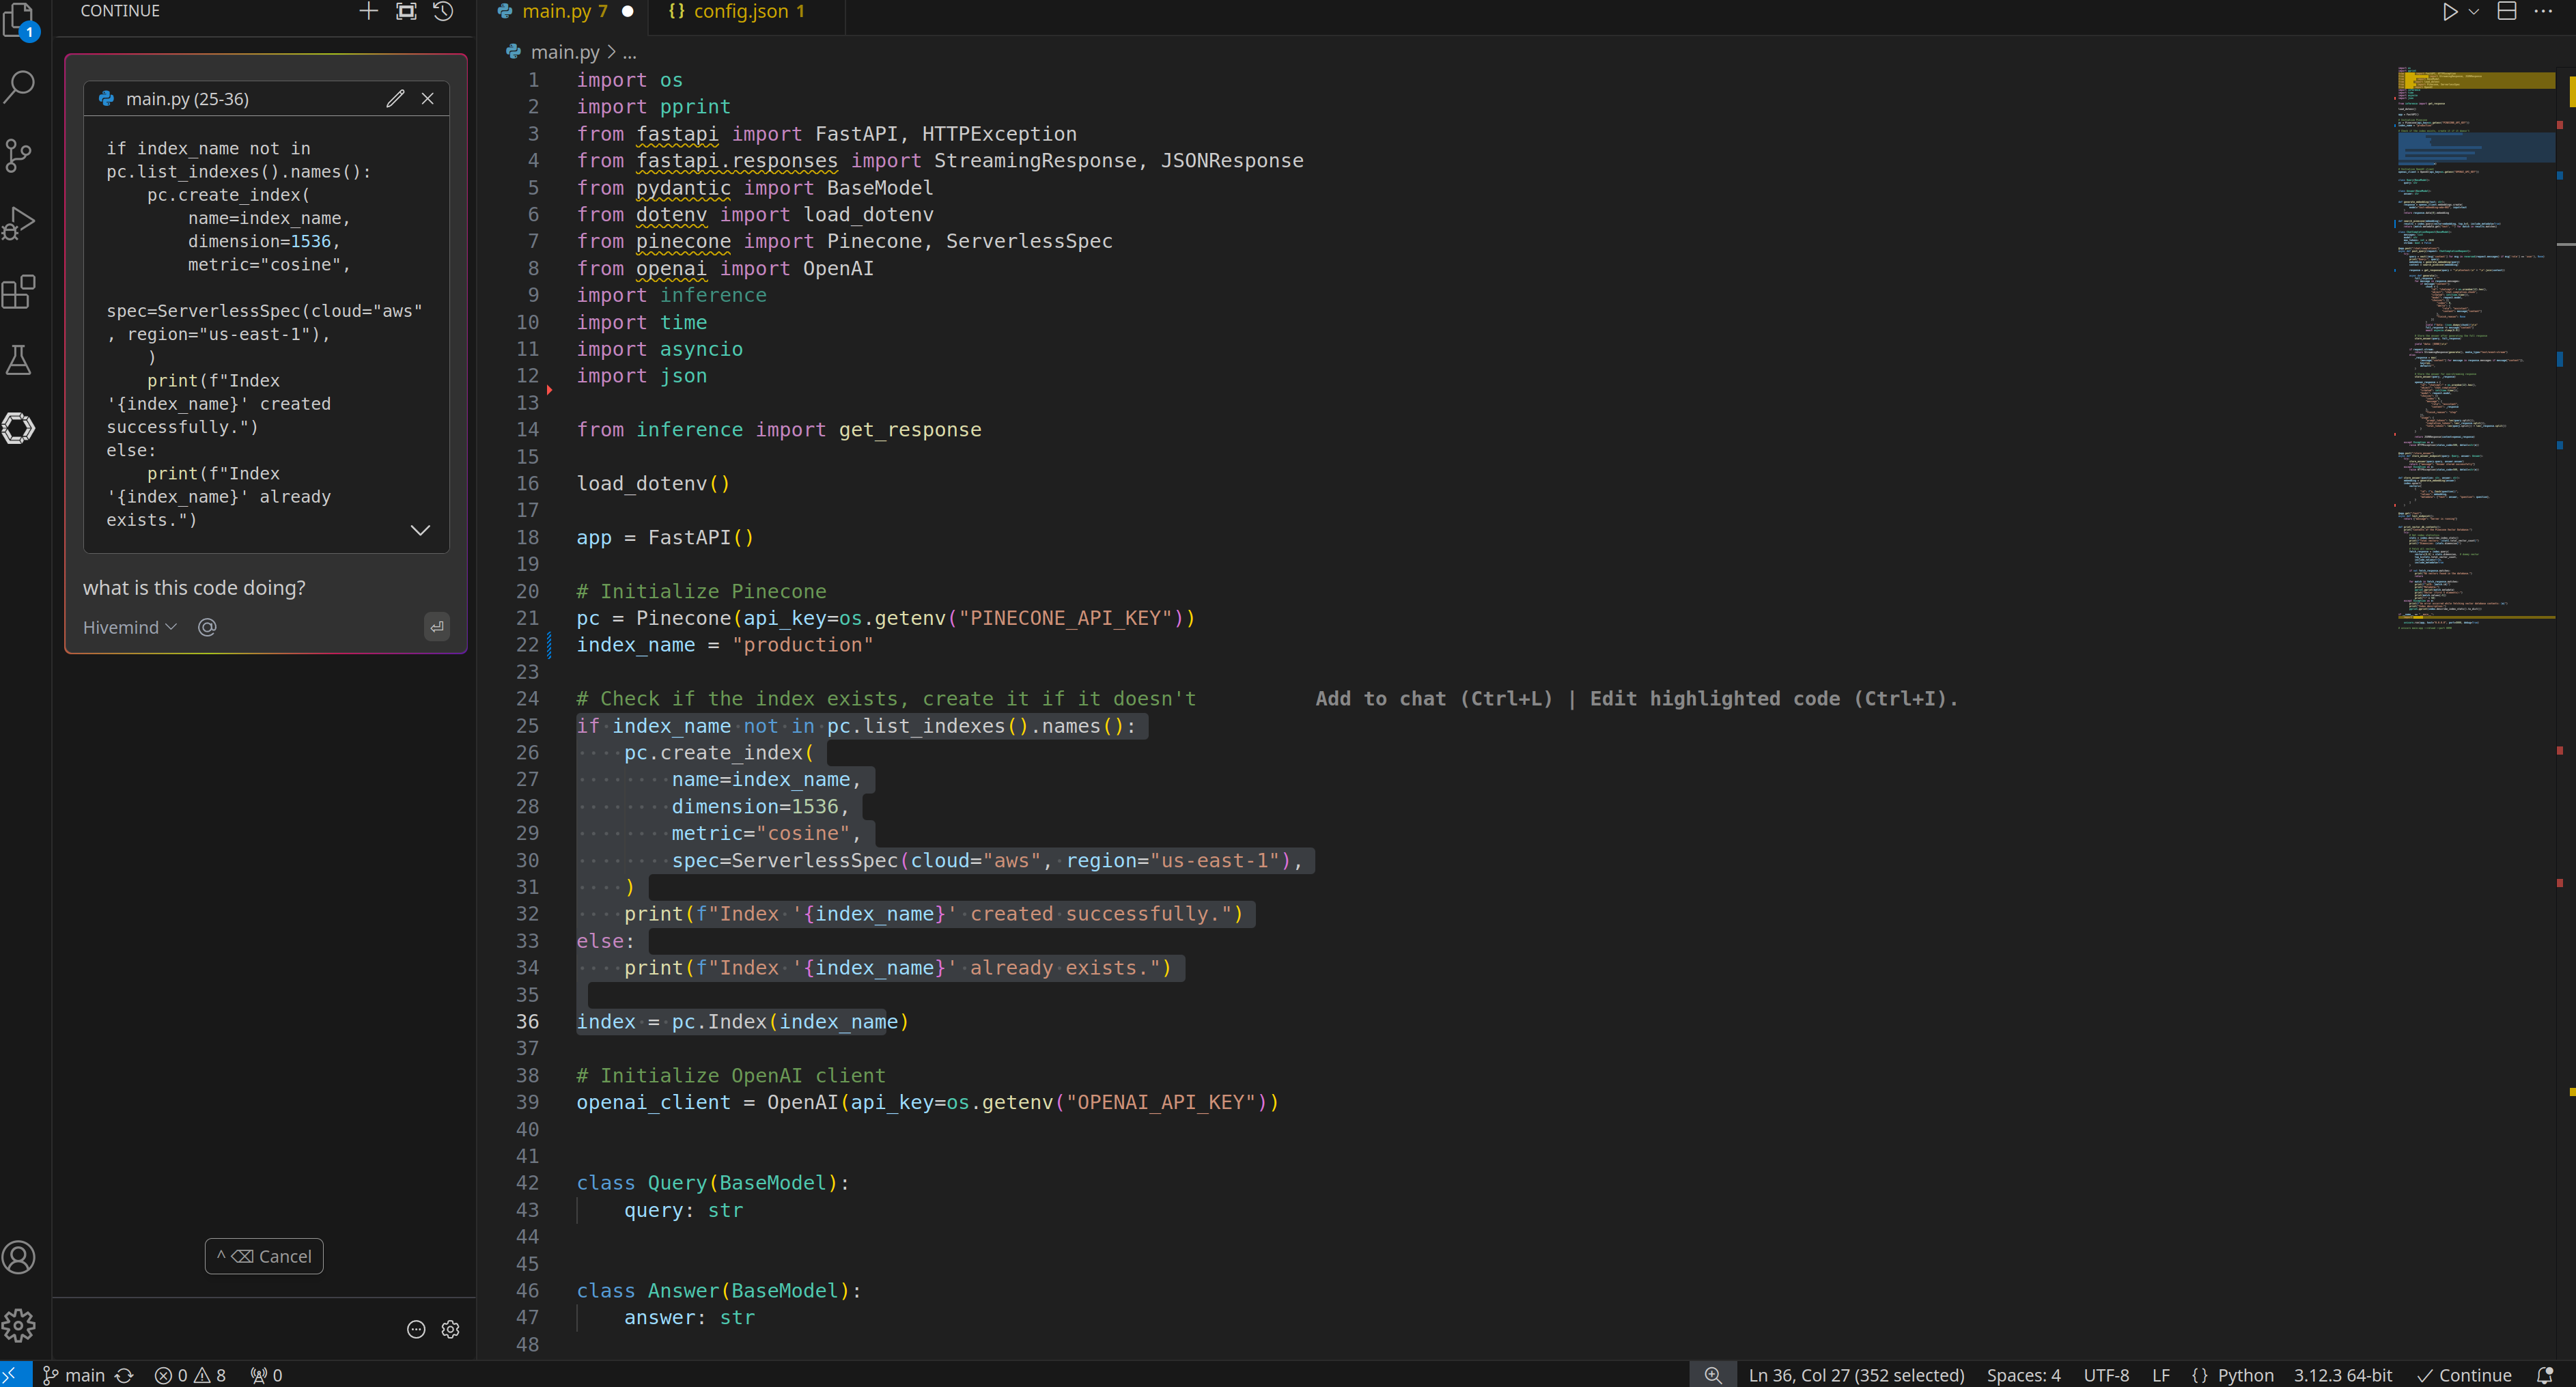Open the Hivemind model dropdown
Screen dimensions: 2576x1387
pos(129,627)
